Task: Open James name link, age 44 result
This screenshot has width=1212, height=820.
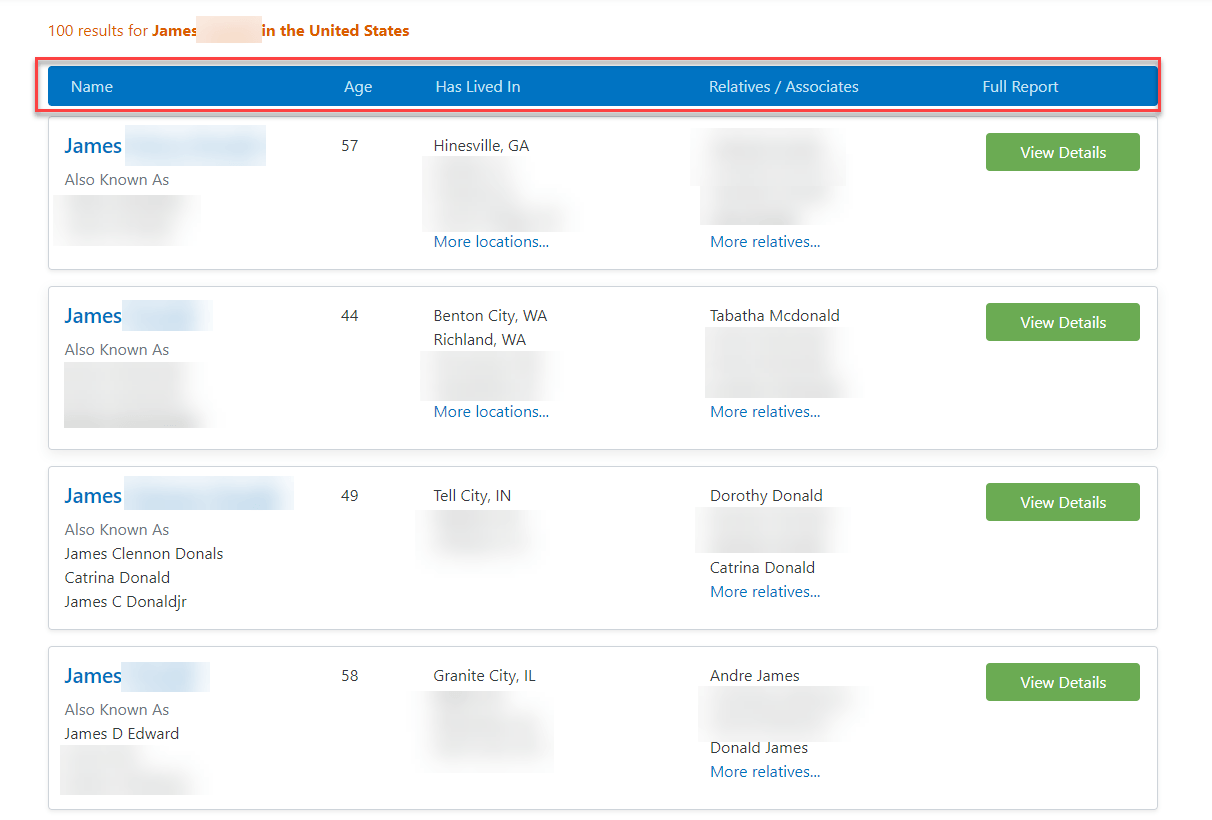Action: 93,316
